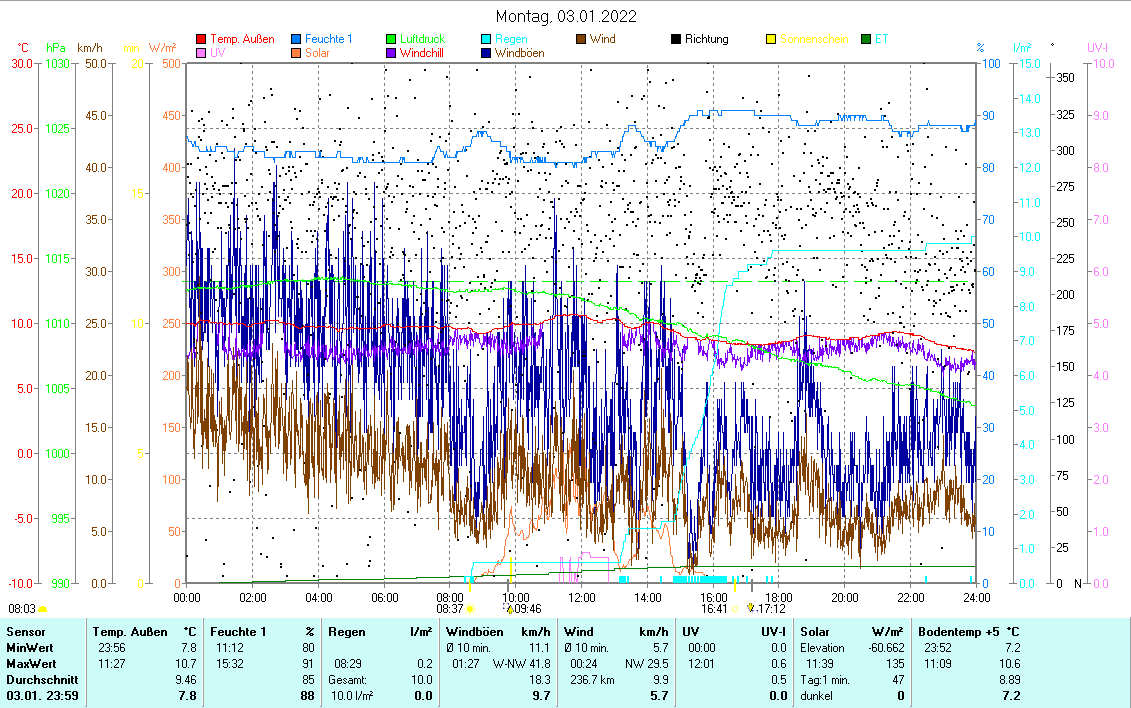Click the dark green ET legend square
This screenshot has height=708, width=1131.
tap(866, 40)
